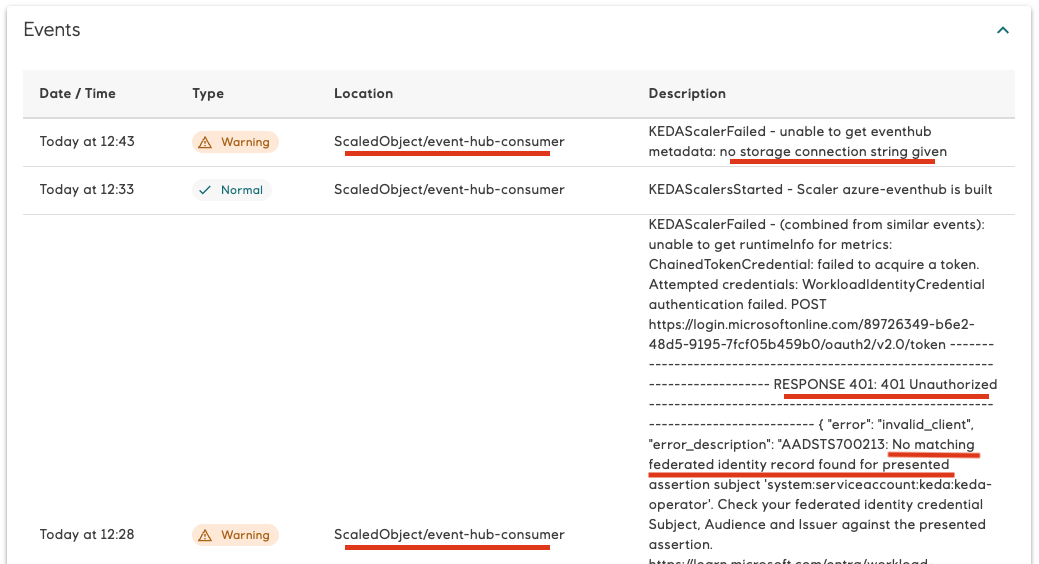Sort by the Date / Time column header
This screenshot has height=564, width=1039.
coord(77,93)
